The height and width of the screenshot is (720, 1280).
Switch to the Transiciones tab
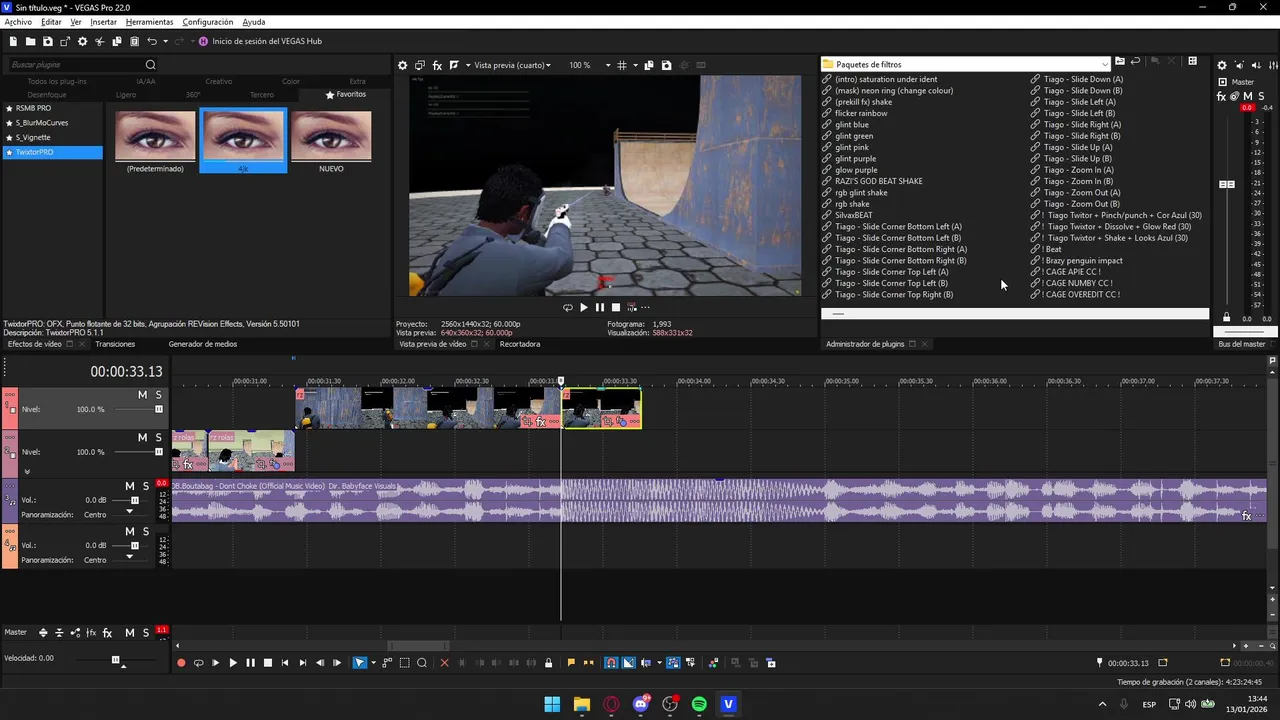[115, 344]
